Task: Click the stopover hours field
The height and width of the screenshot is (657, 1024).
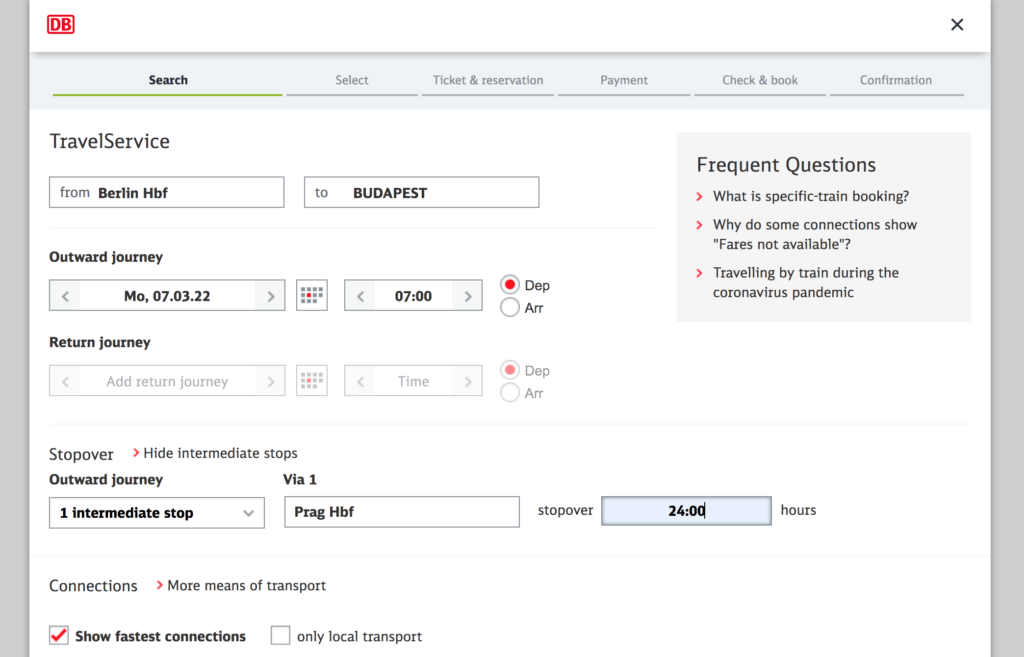Action: point(686,511)
